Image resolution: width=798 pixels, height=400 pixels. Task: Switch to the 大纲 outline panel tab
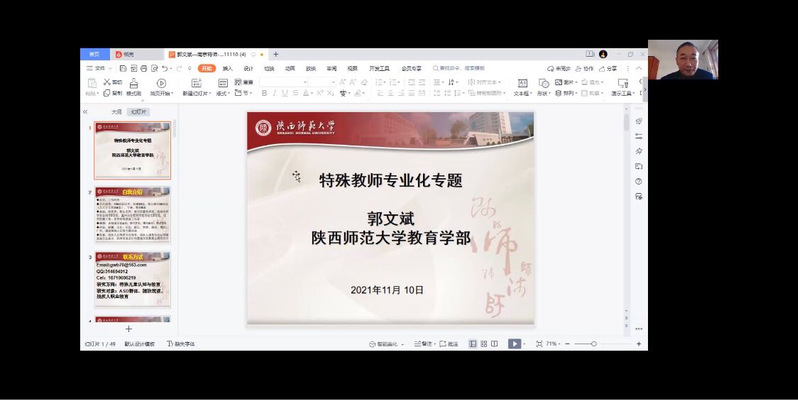pos(116,112)
